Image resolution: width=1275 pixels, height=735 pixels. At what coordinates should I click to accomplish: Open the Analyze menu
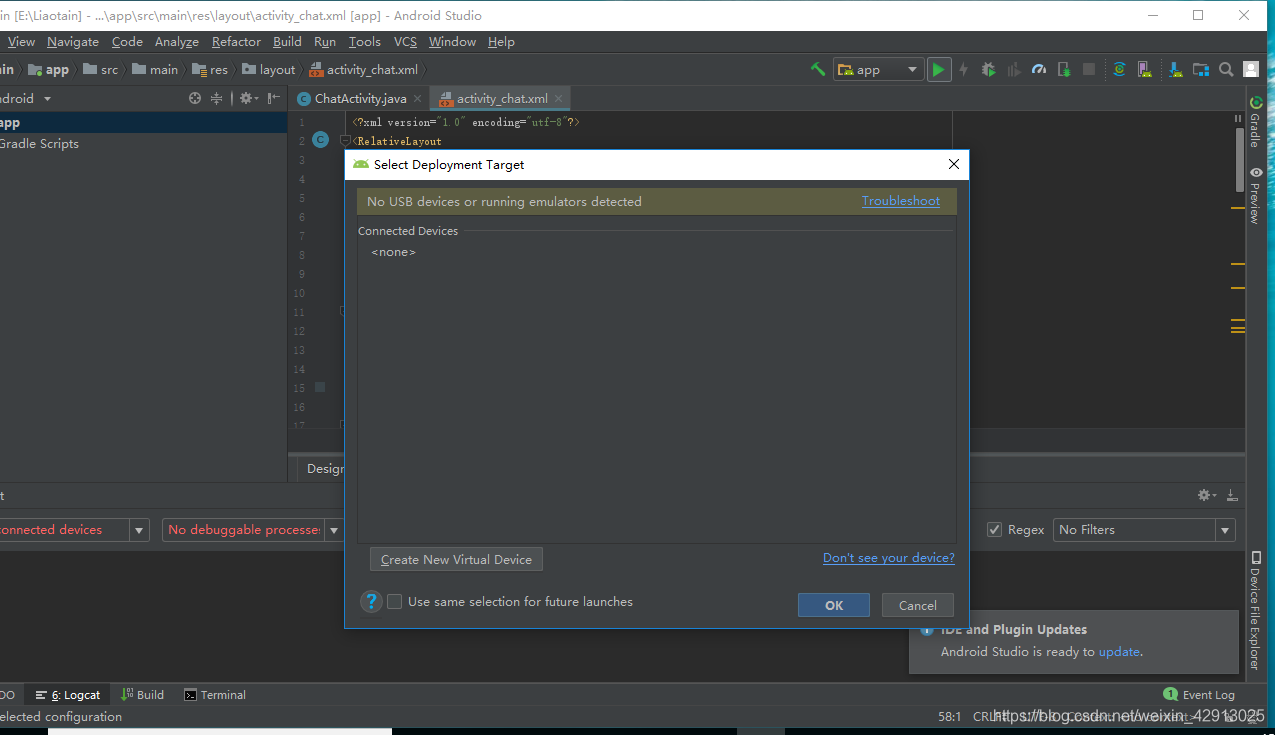pos(177,42)
